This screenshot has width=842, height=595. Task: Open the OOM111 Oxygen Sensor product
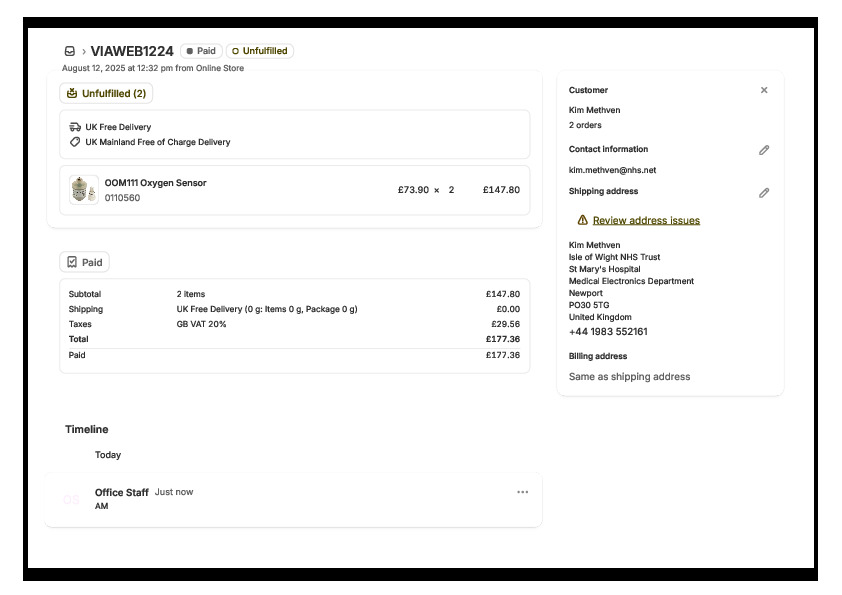click(x=155, y=183)
